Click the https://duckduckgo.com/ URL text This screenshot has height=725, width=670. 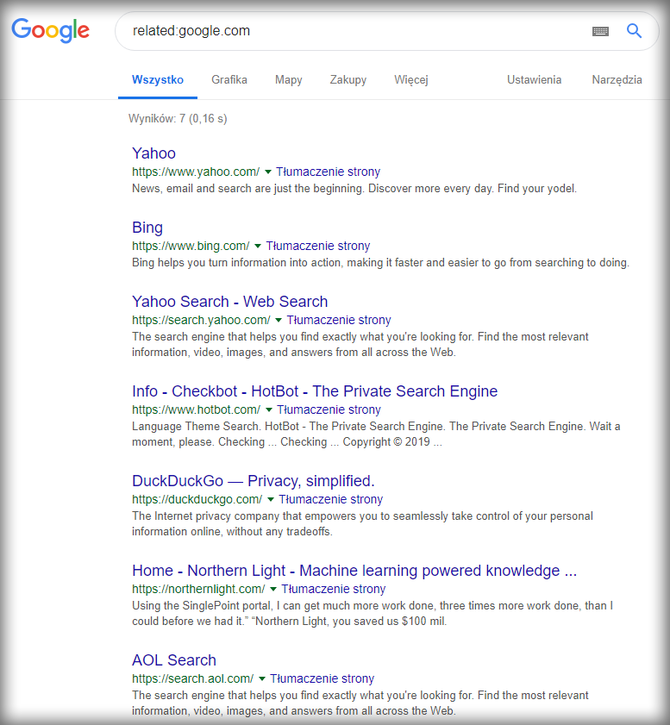[x=197, y=499]
